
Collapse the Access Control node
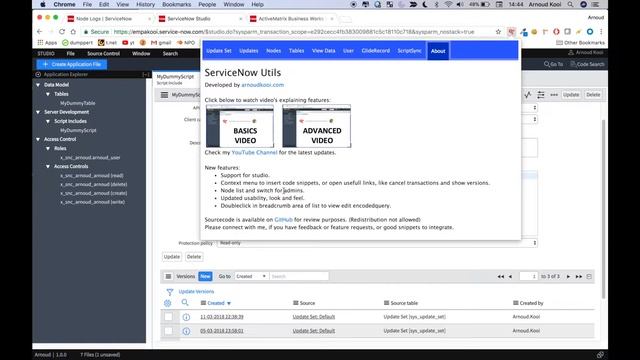(38, 139)
